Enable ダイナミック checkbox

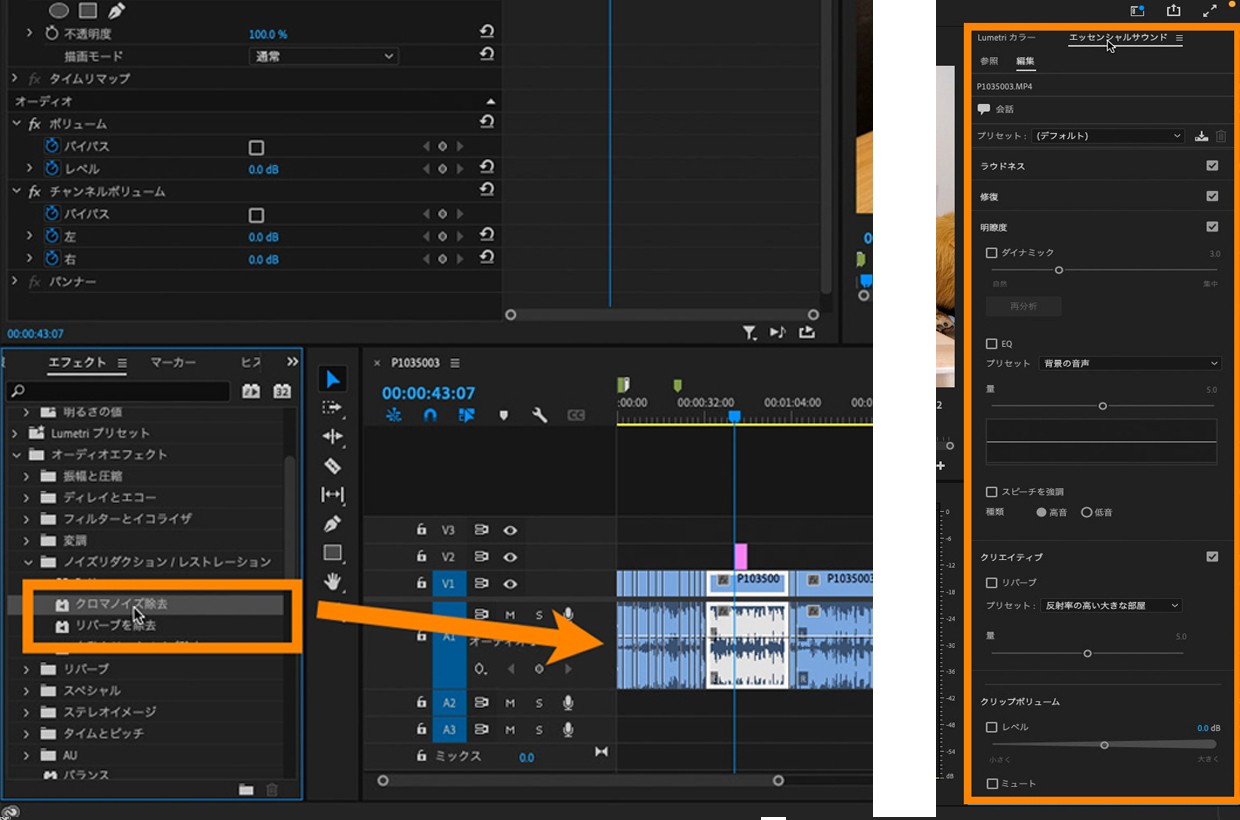click(992, 254)
